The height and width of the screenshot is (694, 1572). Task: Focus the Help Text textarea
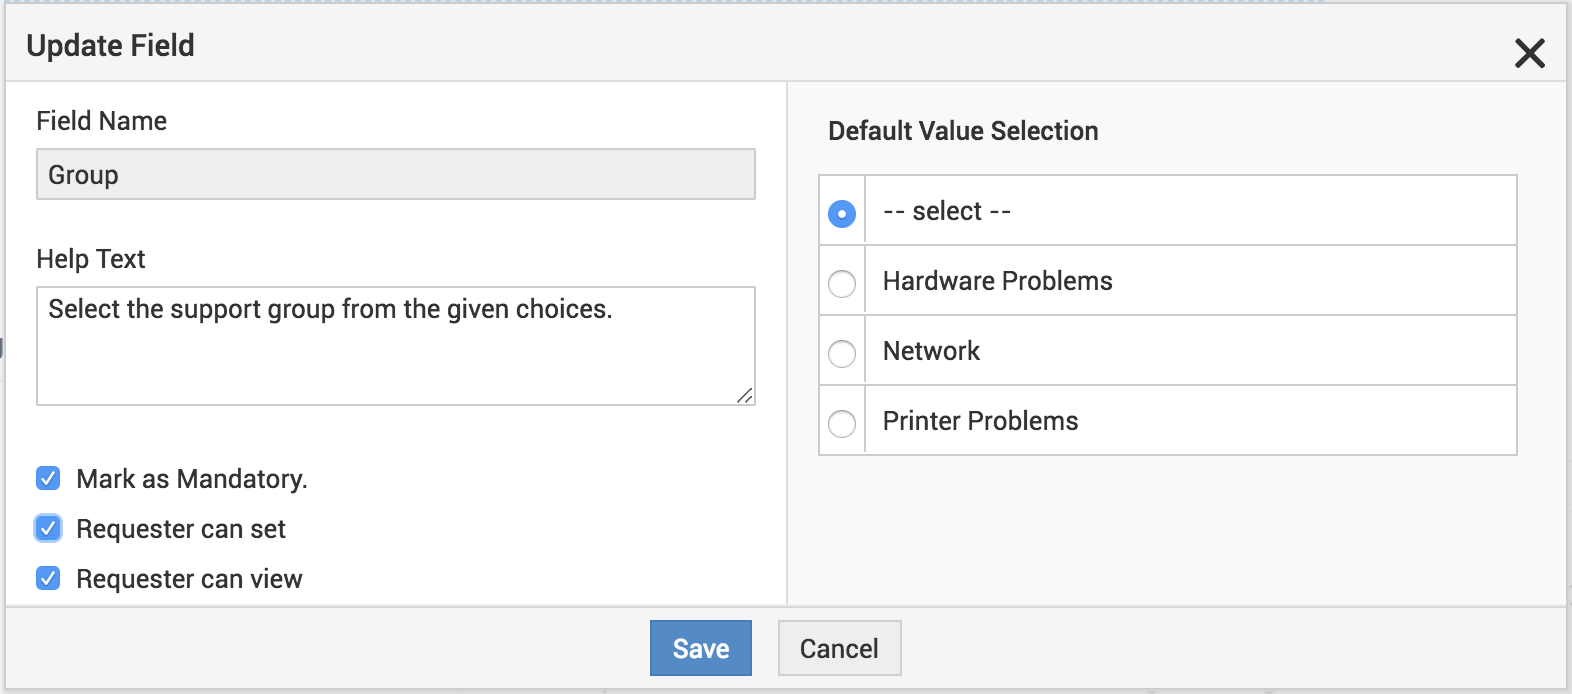395,346
